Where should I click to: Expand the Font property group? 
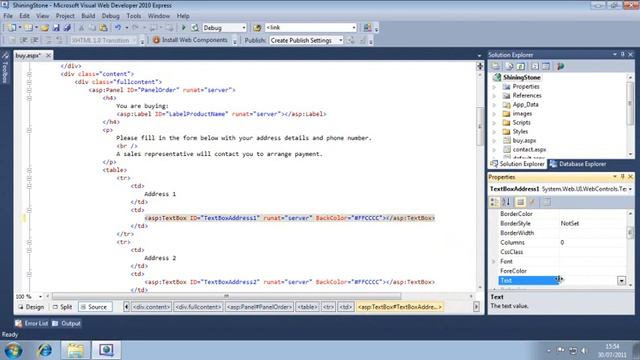pos(494,261)
